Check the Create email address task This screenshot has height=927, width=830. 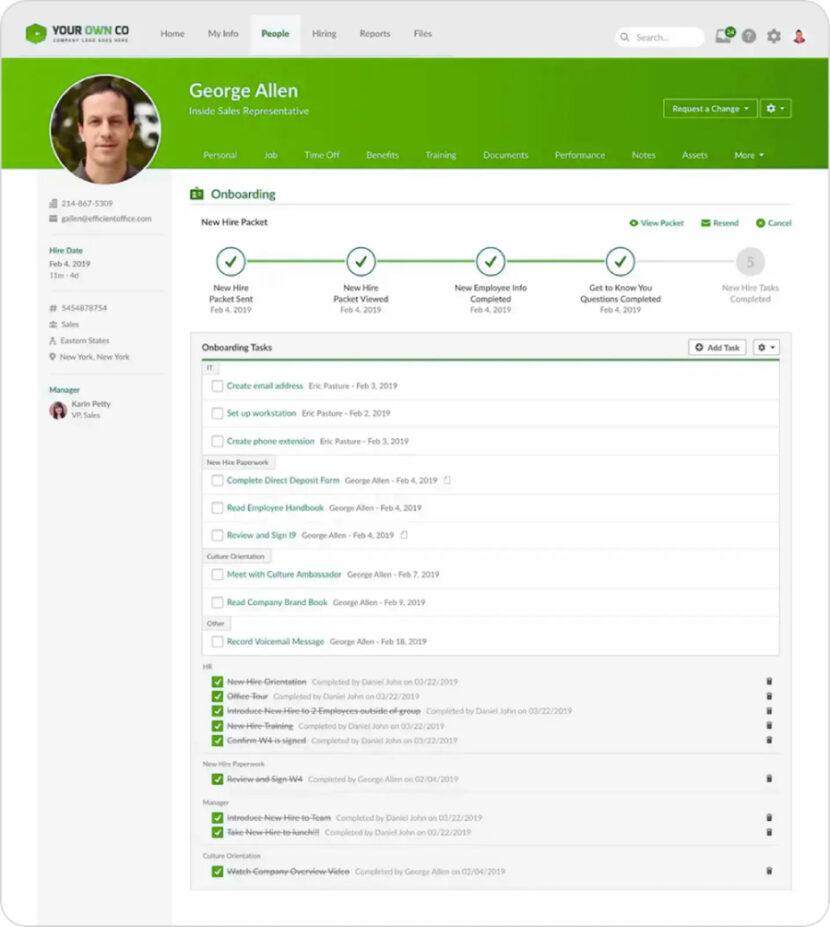[x=217, y=384]
